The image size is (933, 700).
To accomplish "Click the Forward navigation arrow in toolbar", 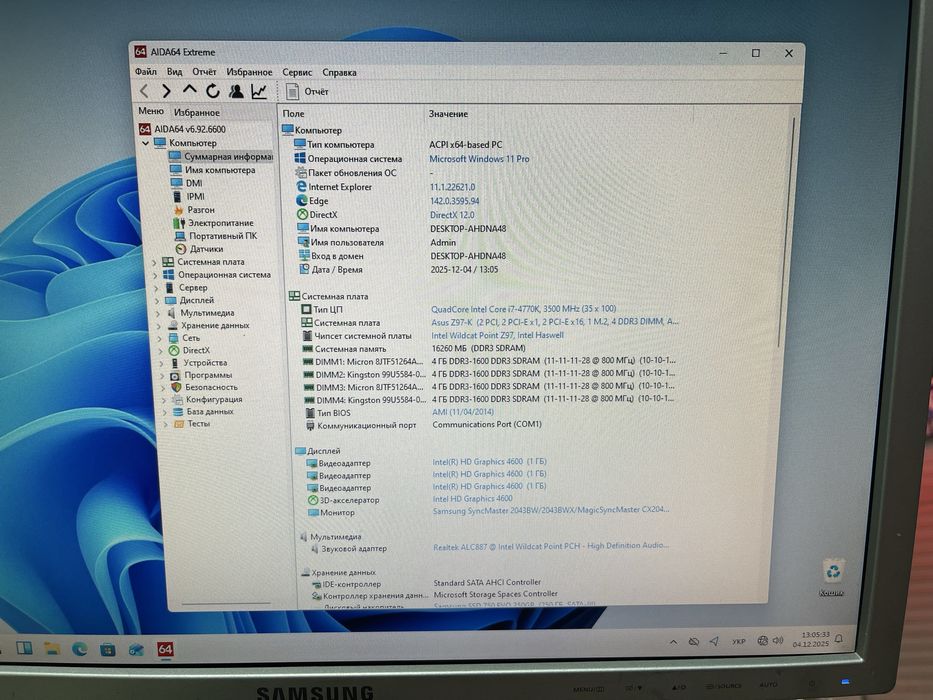I will 166,91.
